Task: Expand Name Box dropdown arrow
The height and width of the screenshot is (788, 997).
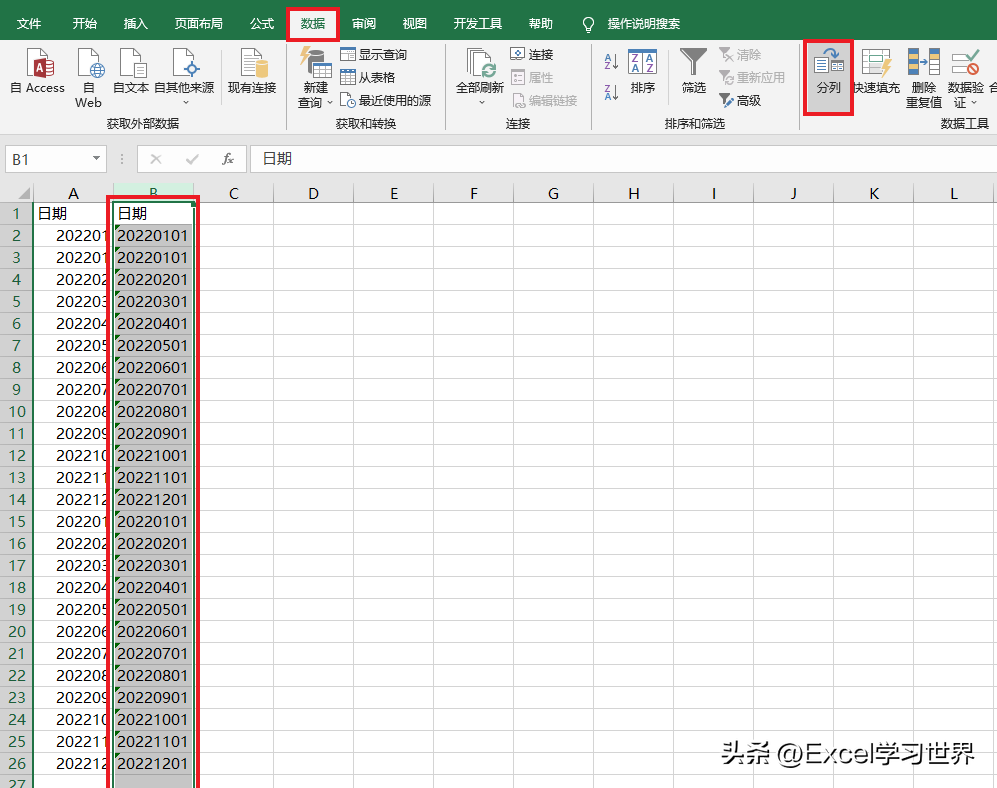Action: click(x=96, y=158)
